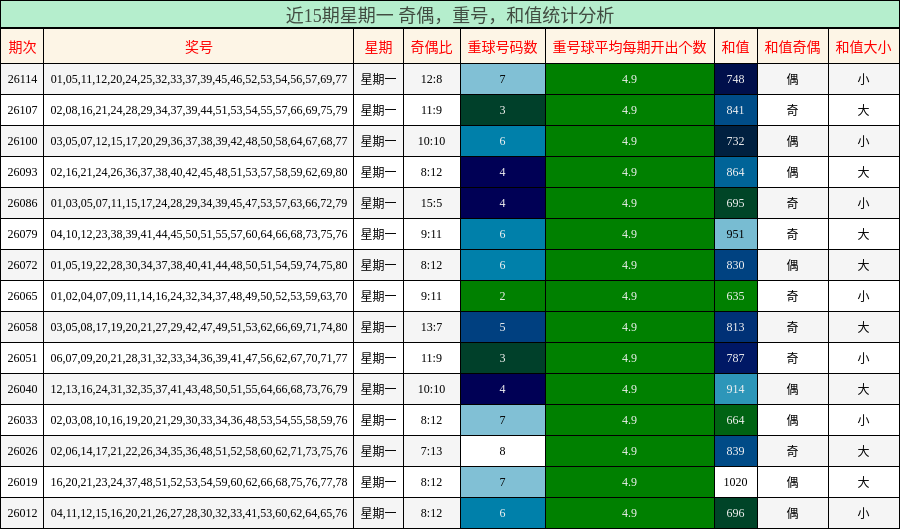Click 小 size cell in row 26051
This screenshot has height=529, width=900.
863,358
